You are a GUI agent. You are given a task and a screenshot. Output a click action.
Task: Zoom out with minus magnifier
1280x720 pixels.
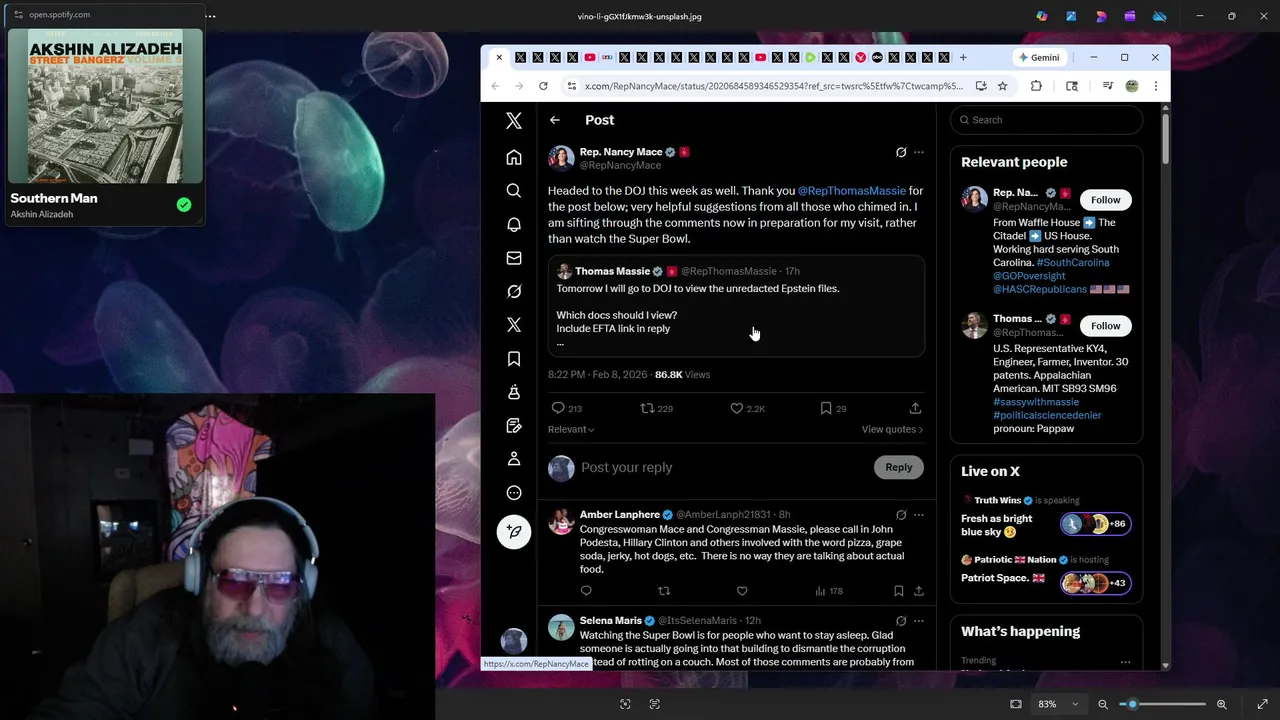coord(1103,704)
